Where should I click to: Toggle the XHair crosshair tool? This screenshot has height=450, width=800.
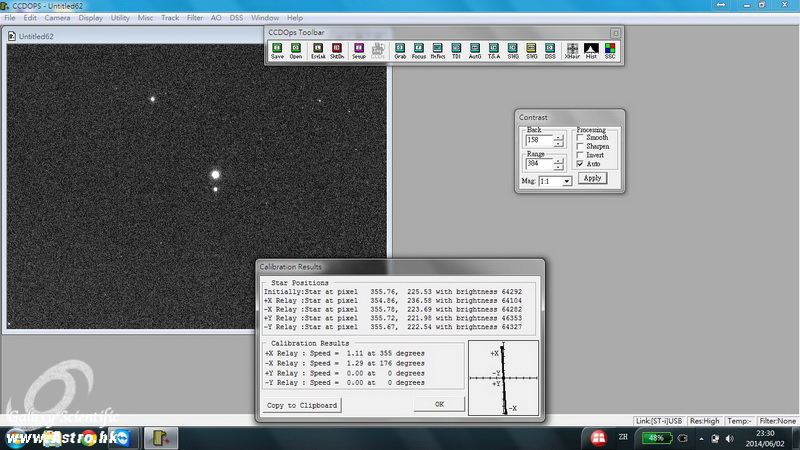[572, 50]
